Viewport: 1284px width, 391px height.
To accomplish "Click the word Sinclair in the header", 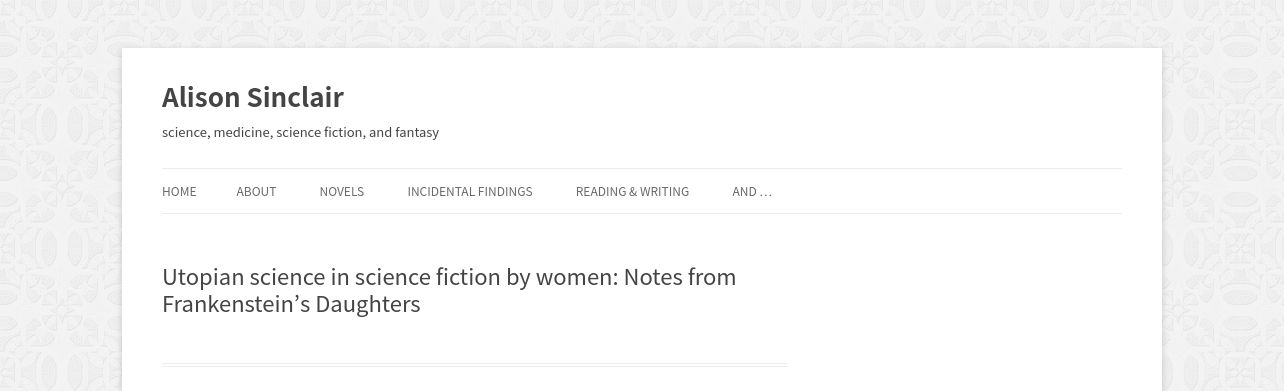I will tap(295, 97).
